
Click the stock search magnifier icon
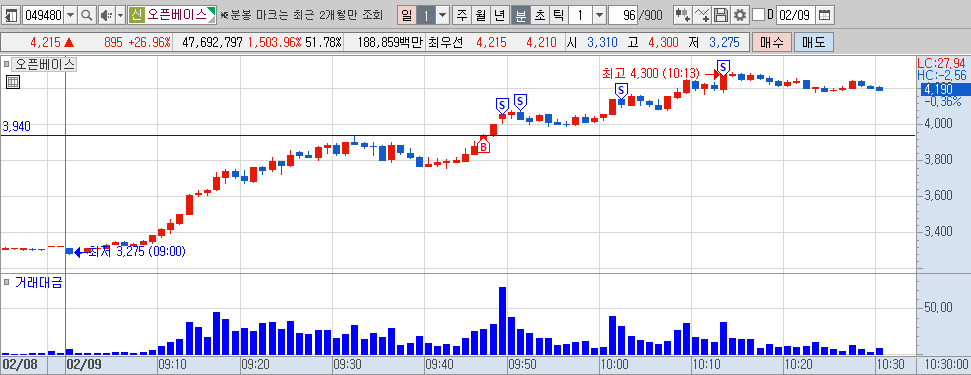87,15
